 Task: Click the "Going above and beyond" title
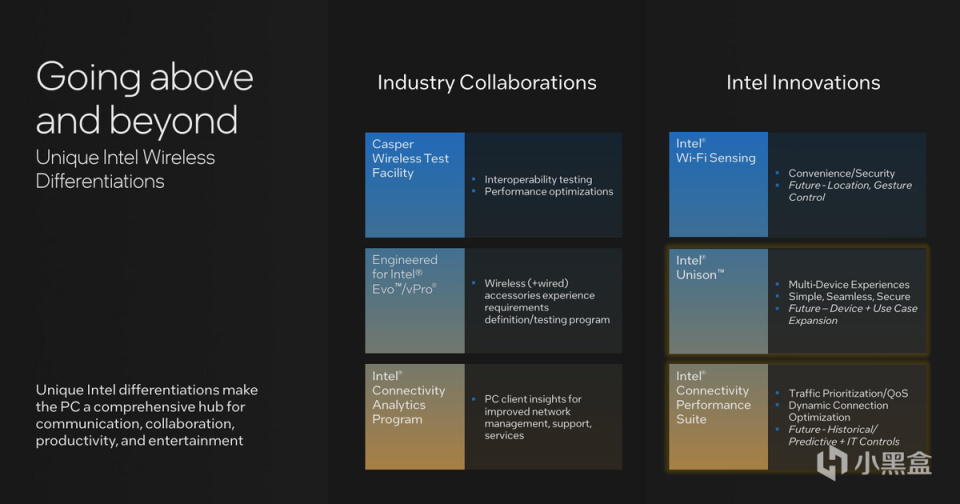tap(144, 99)
